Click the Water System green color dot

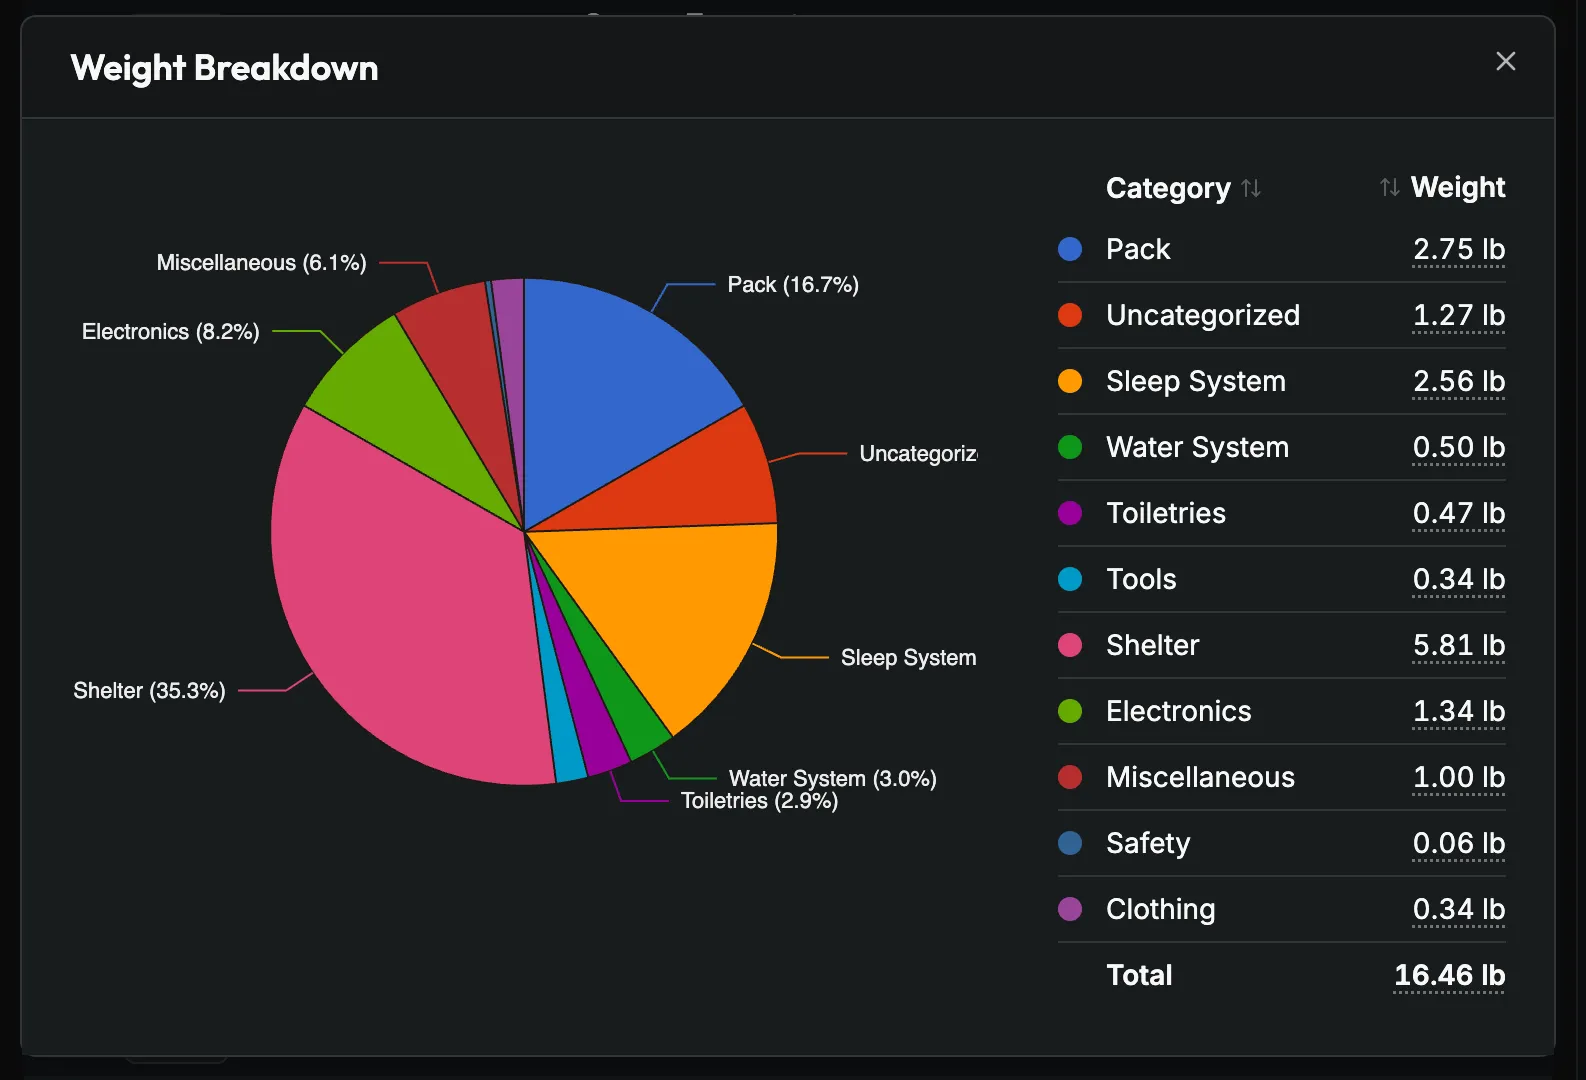pos(1070,447)
